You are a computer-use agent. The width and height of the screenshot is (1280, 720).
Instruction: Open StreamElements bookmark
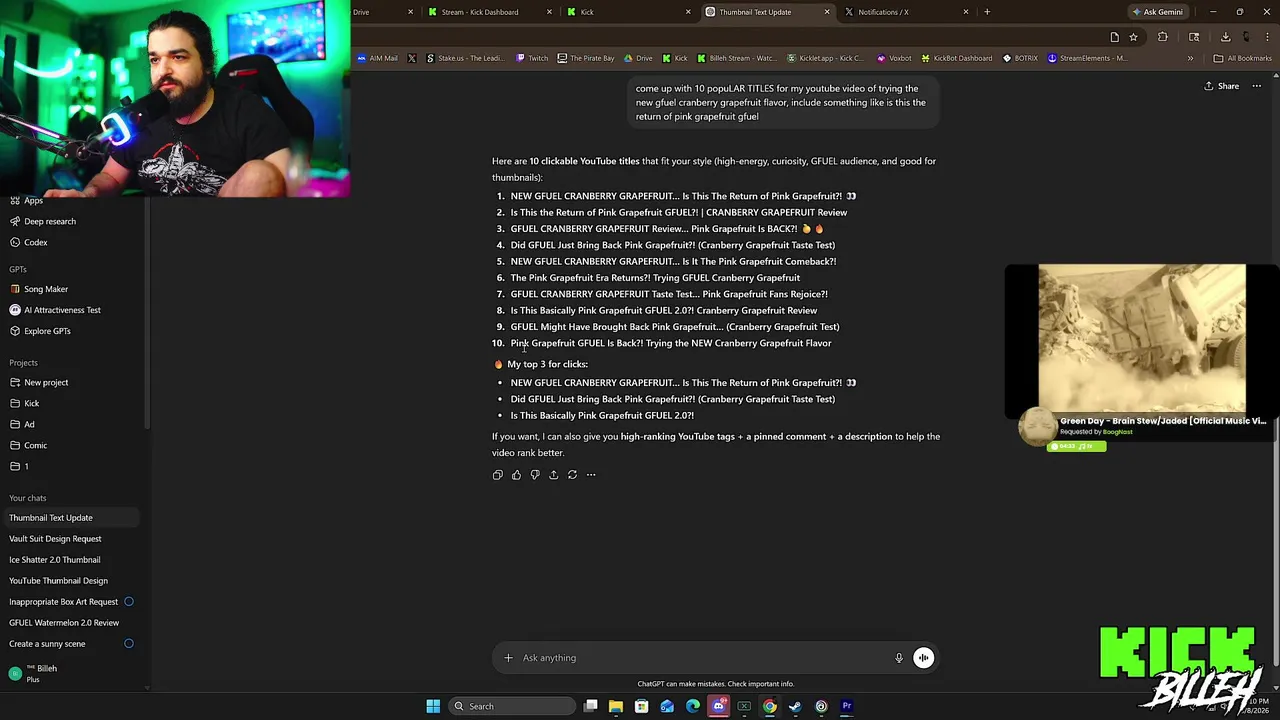pos(1087,58)
